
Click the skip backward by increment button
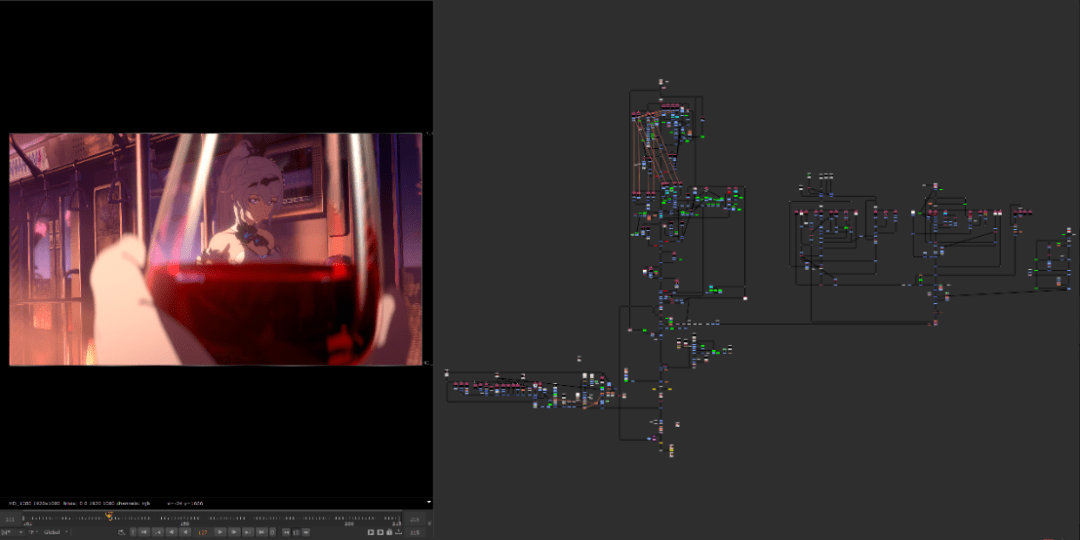[x=286, y=532]
